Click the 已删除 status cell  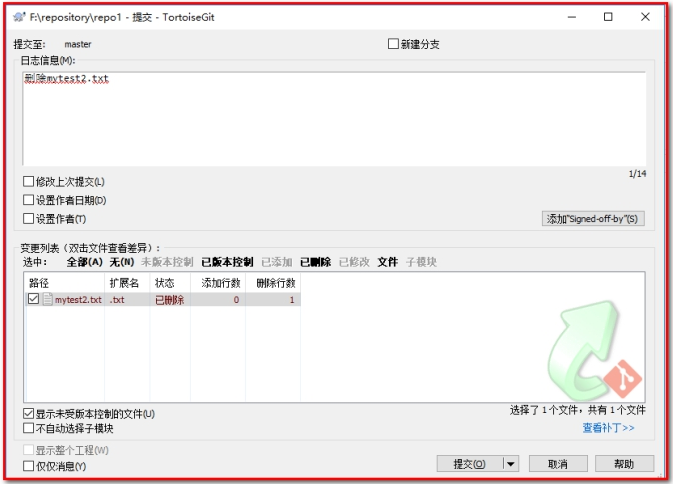click(x=170, y=299)
